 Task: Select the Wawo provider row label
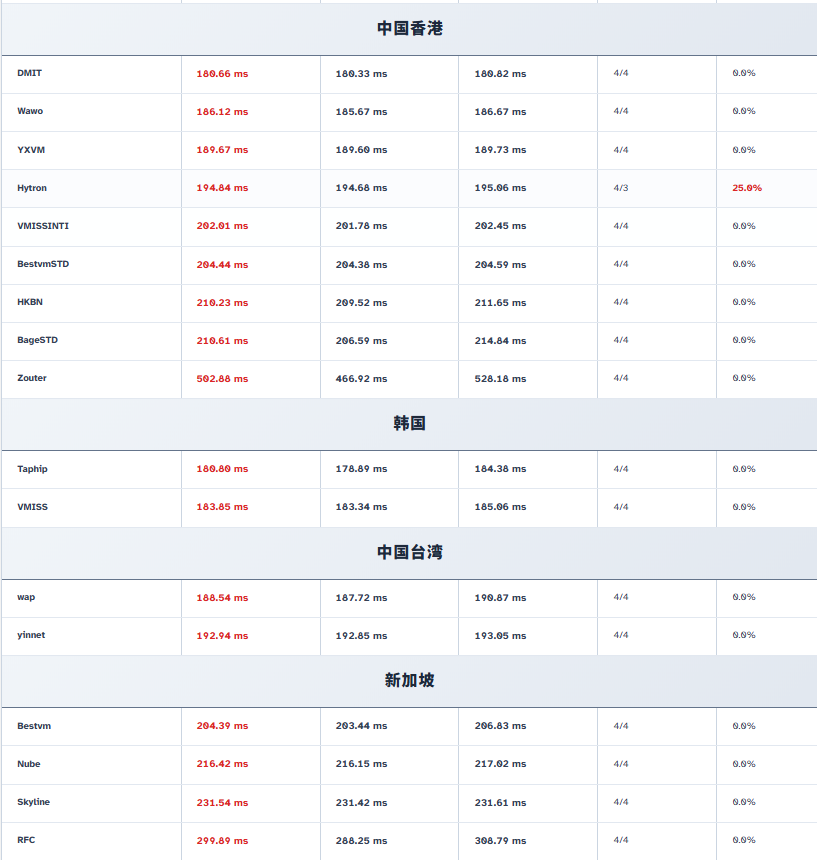[x=30, y=111]
